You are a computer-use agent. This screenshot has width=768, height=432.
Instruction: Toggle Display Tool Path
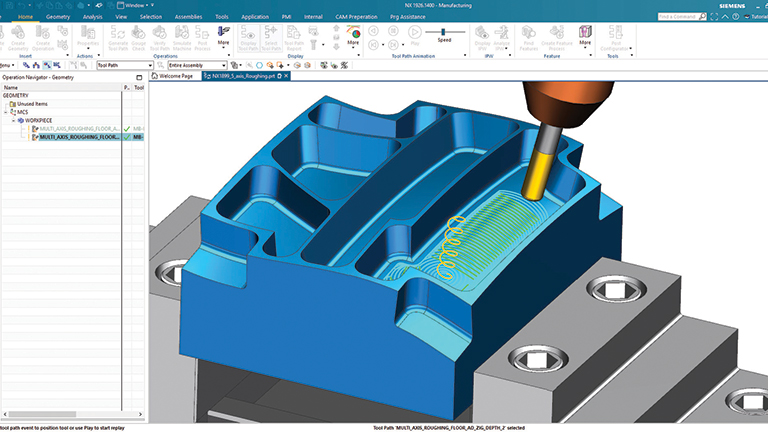pyautogui.click(x=248, y=38)
